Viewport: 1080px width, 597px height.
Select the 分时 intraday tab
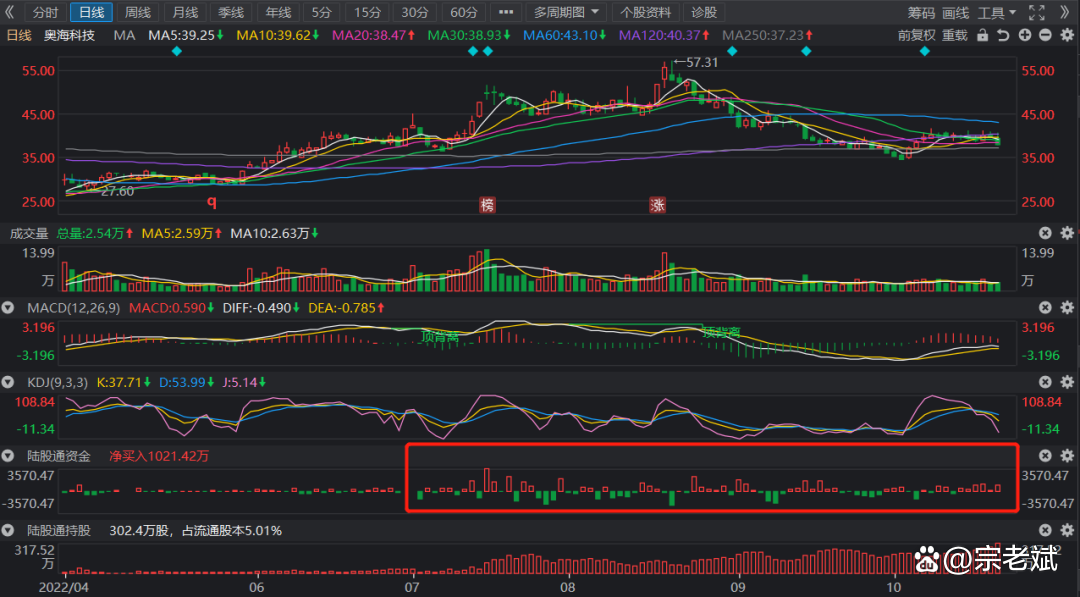[x=46, y=13]
